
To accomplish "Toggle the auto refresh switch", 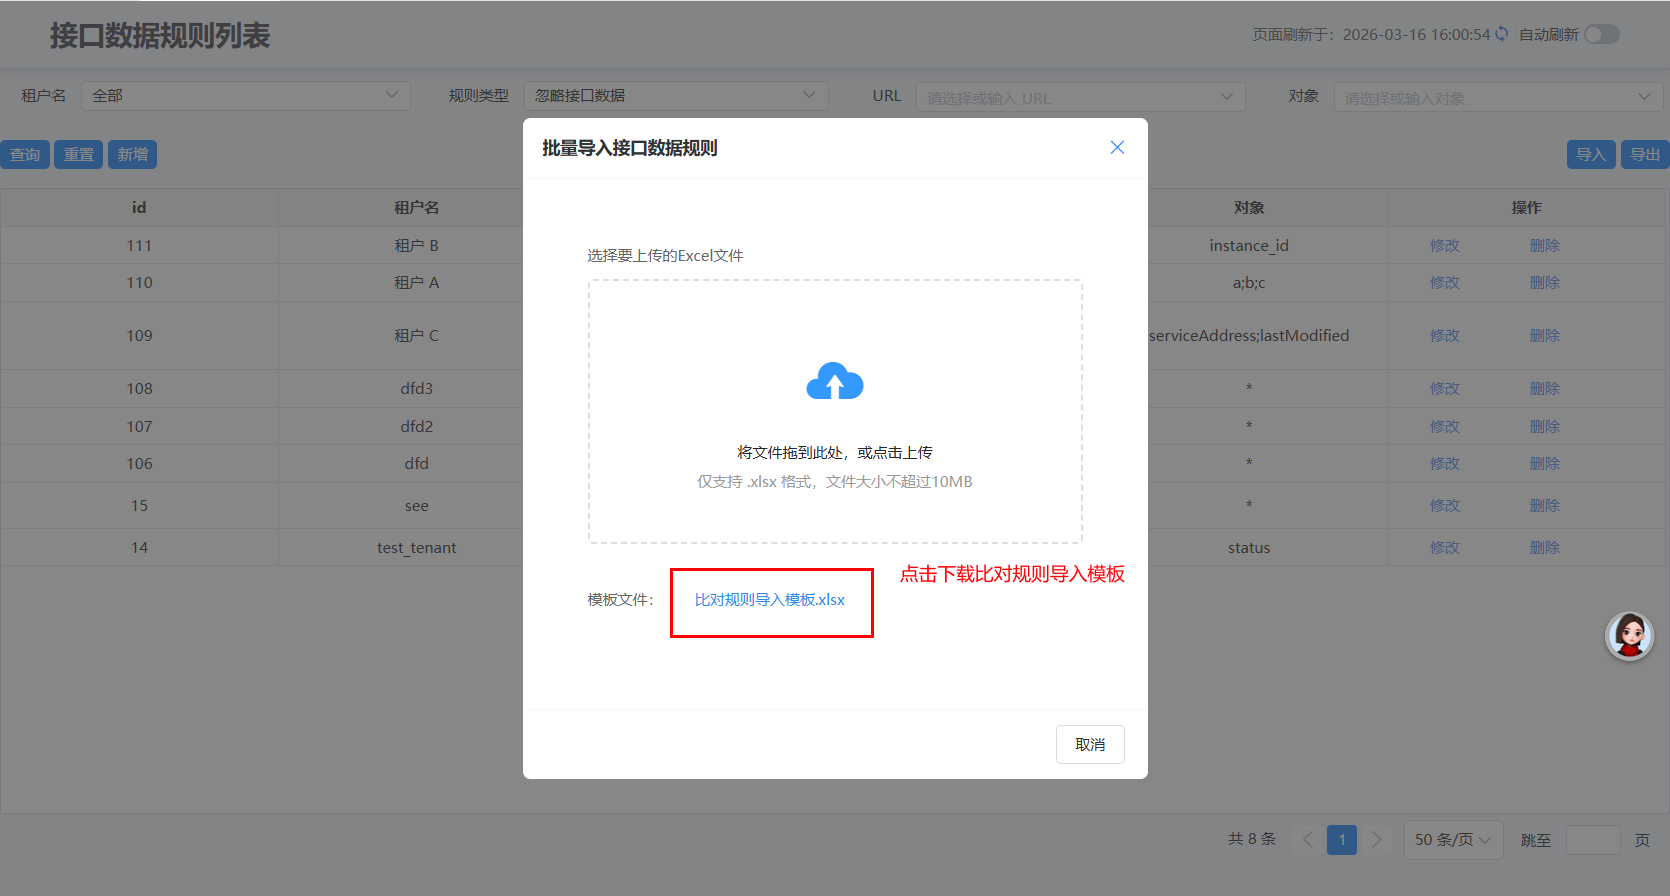I will [x=1601, y=34].
